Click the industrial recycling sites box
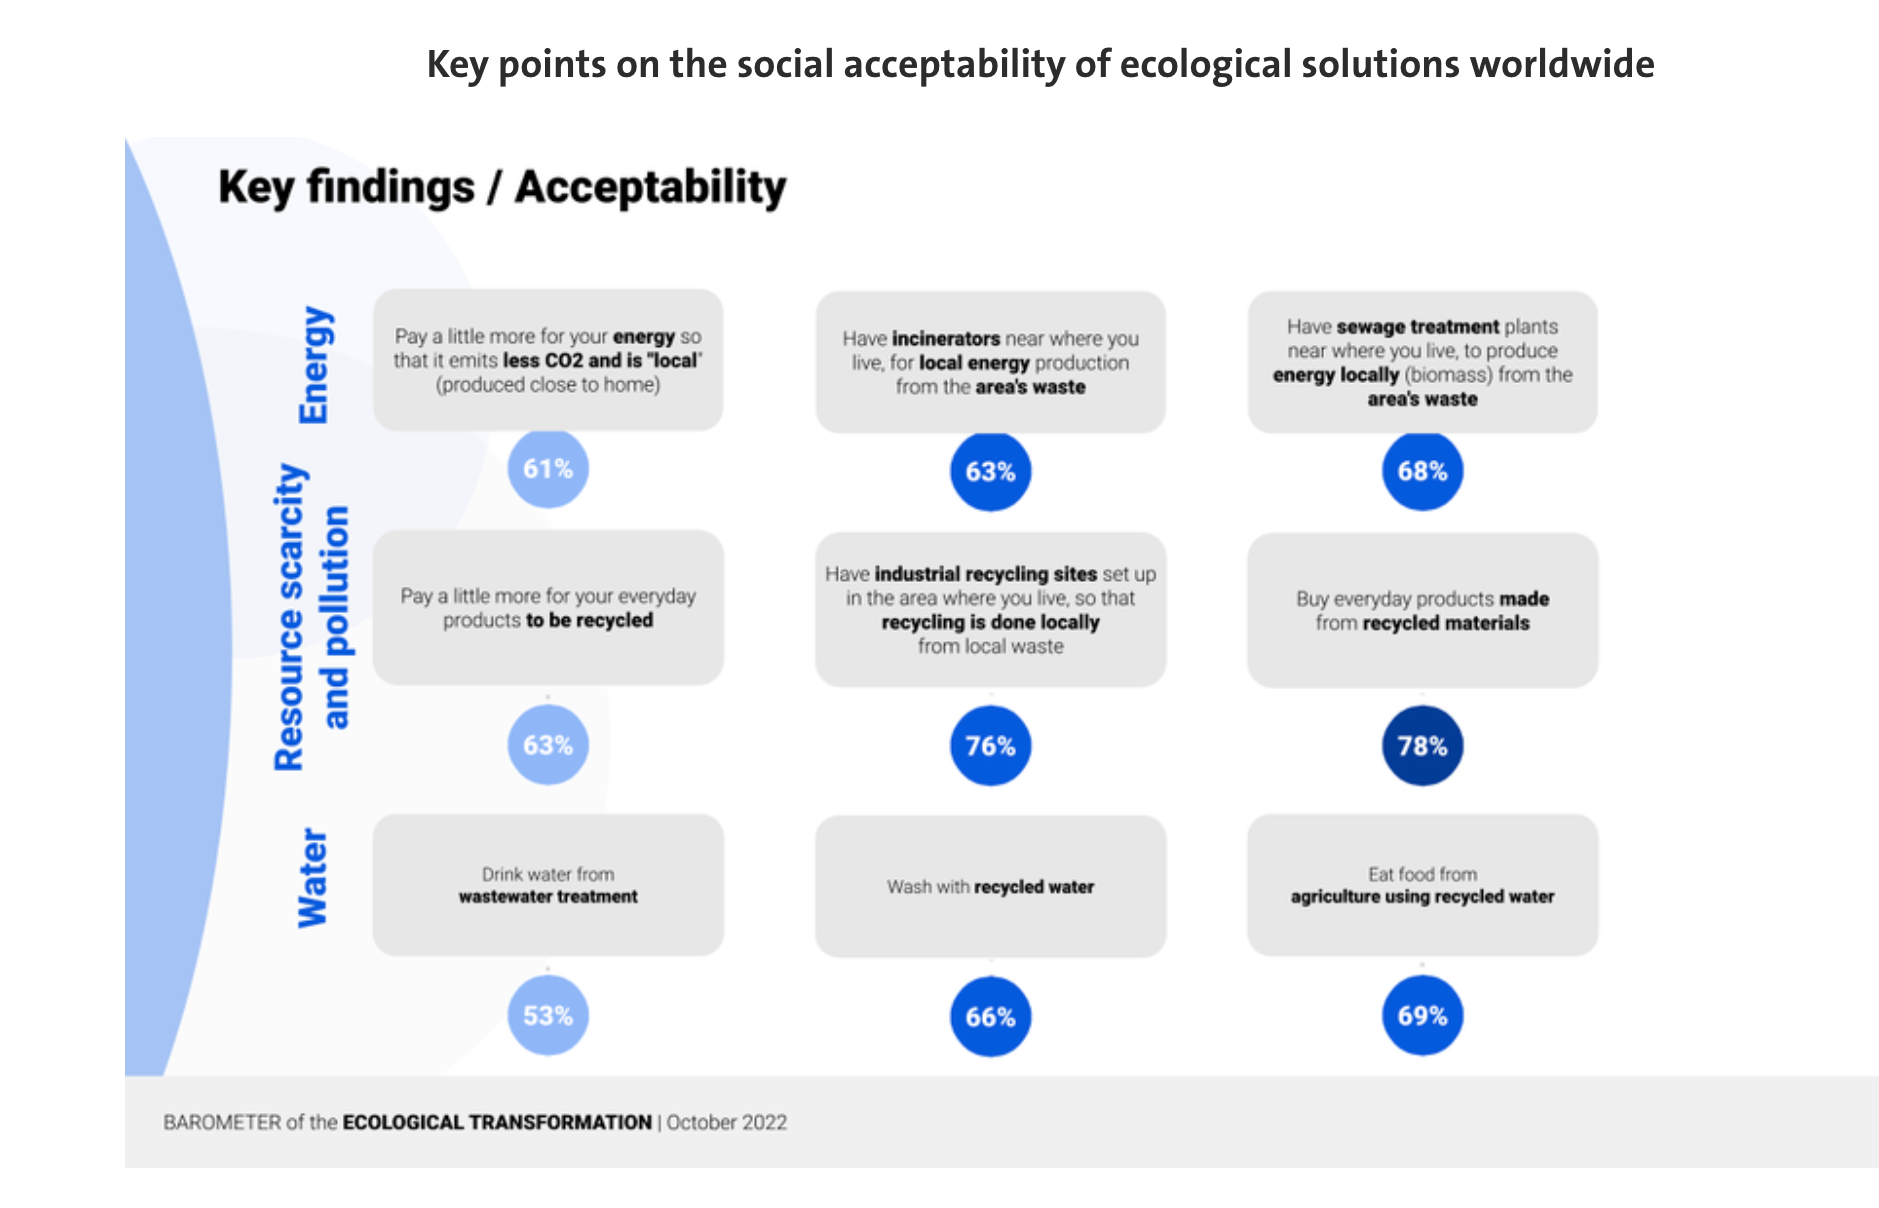 pyautogui.click(x=990, y=610)
